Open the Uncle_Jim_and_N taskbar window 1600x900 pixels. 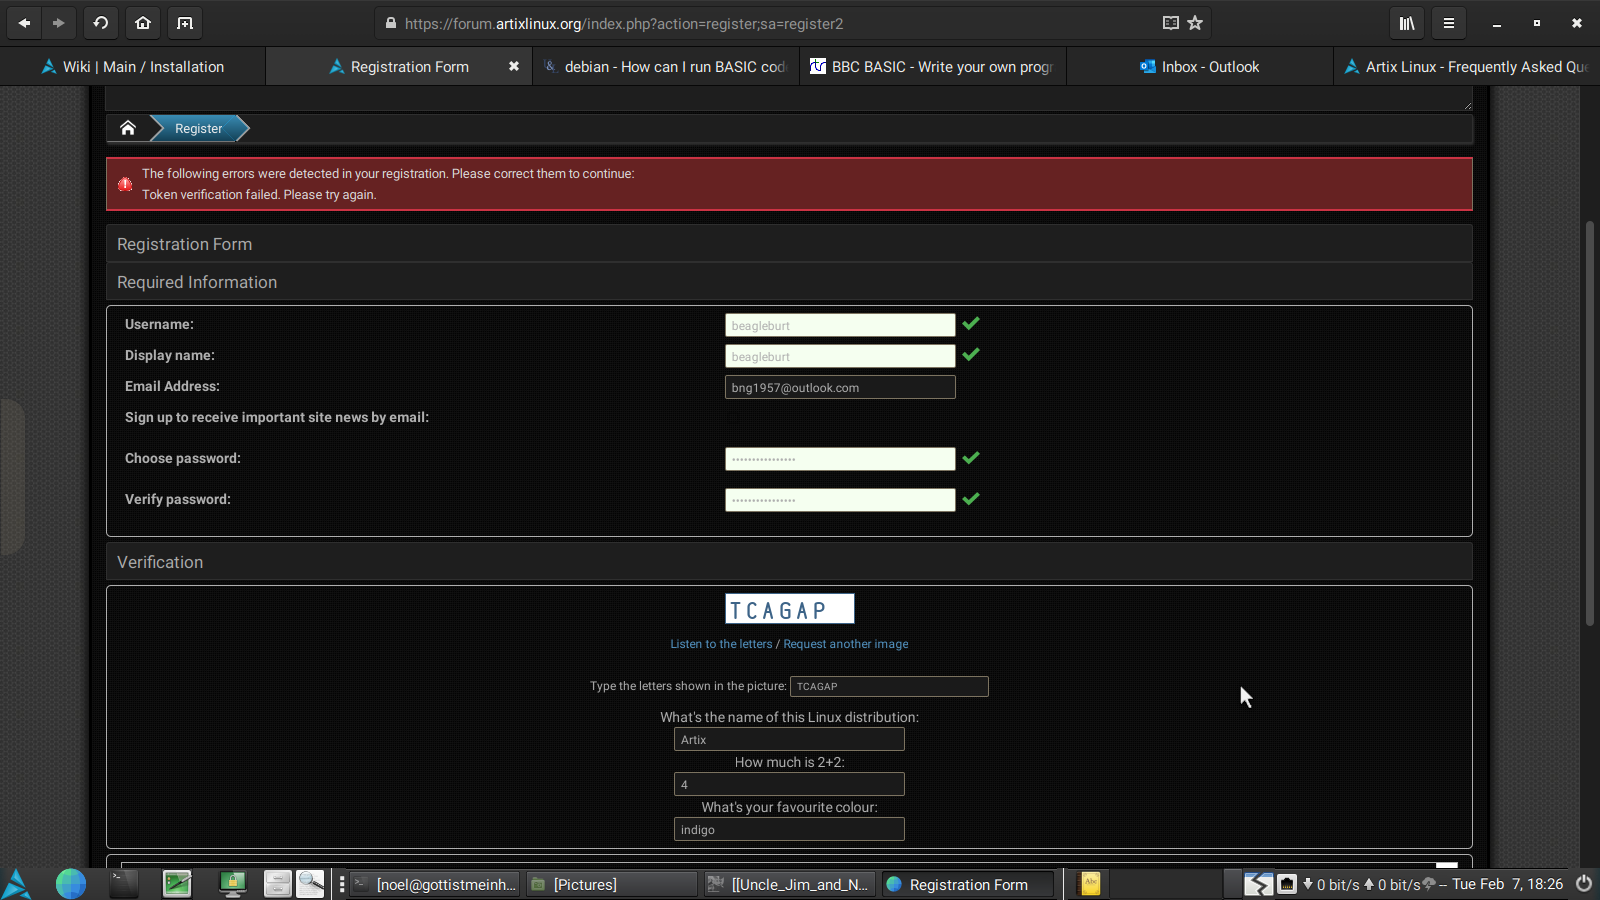(x=789, y=884)
